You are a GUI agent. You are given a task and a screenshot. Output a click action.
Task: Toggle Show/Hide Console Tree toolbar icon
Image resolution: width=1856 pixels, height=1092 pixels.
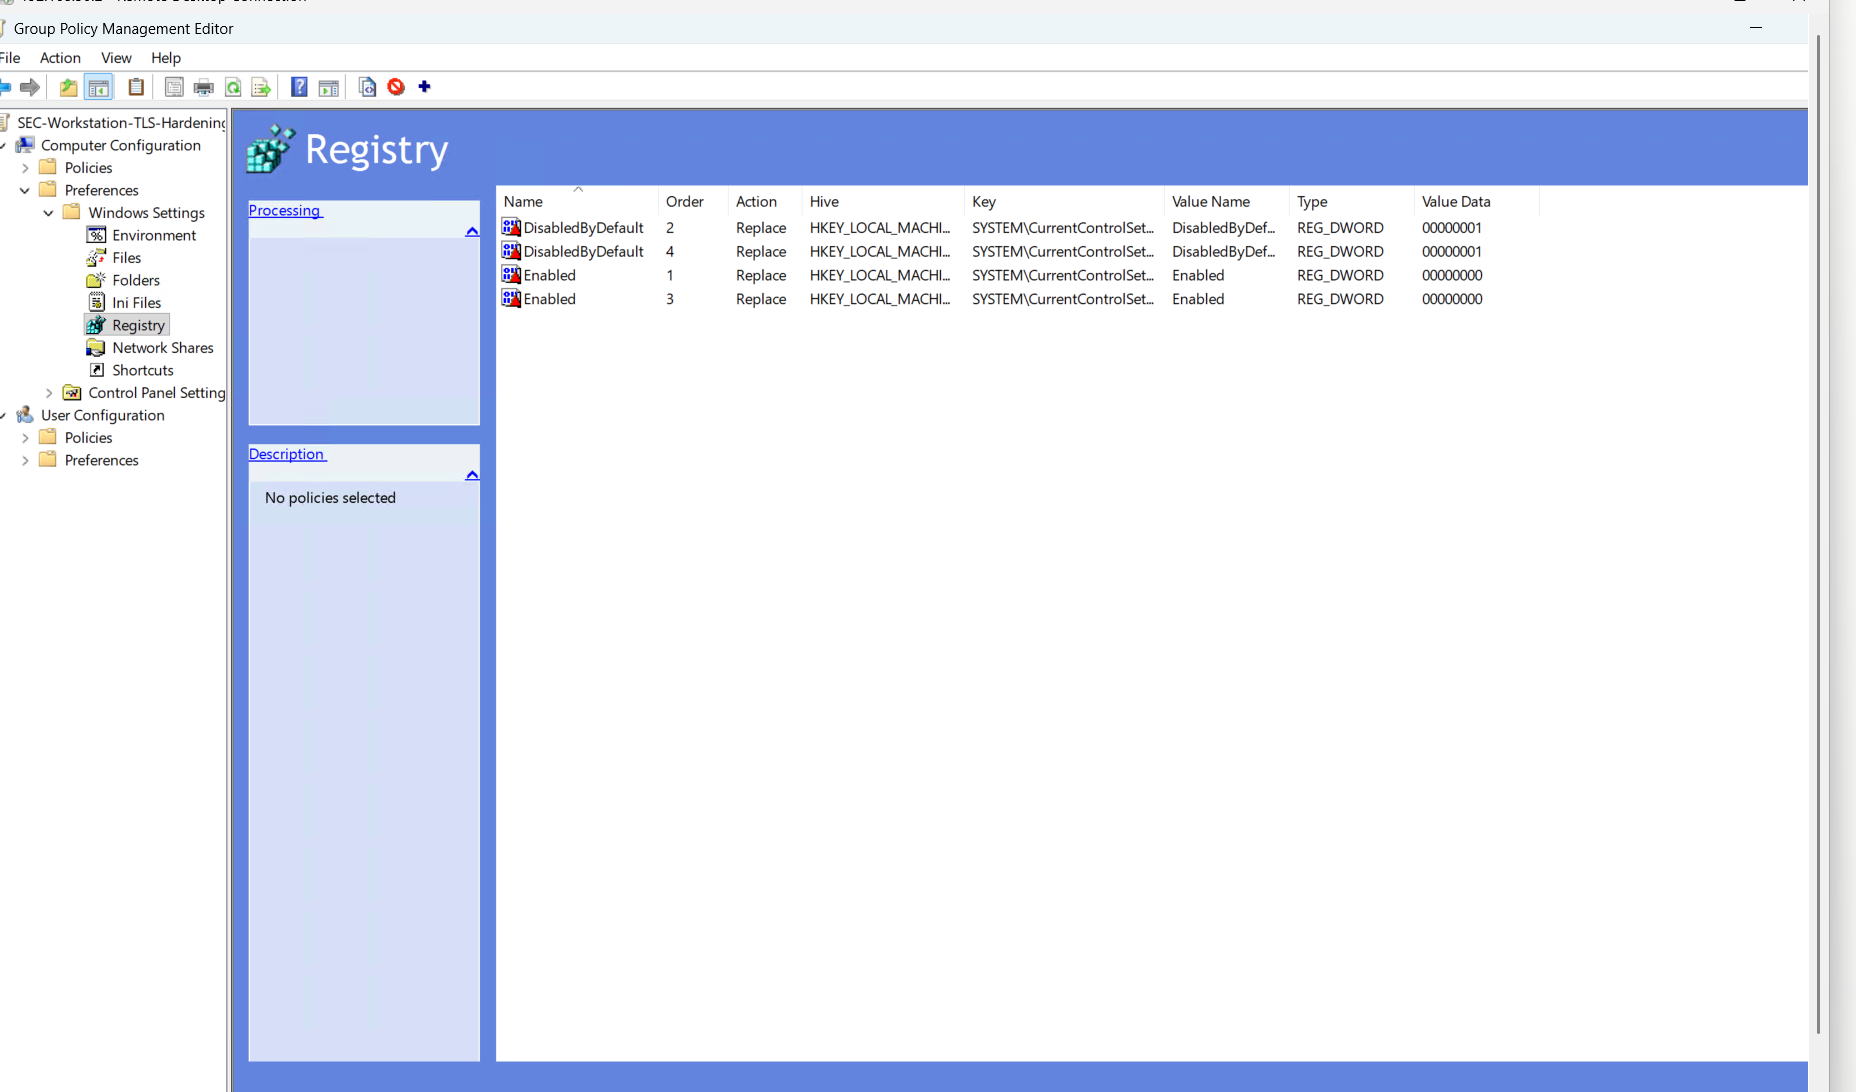click(x=98, y=87)
